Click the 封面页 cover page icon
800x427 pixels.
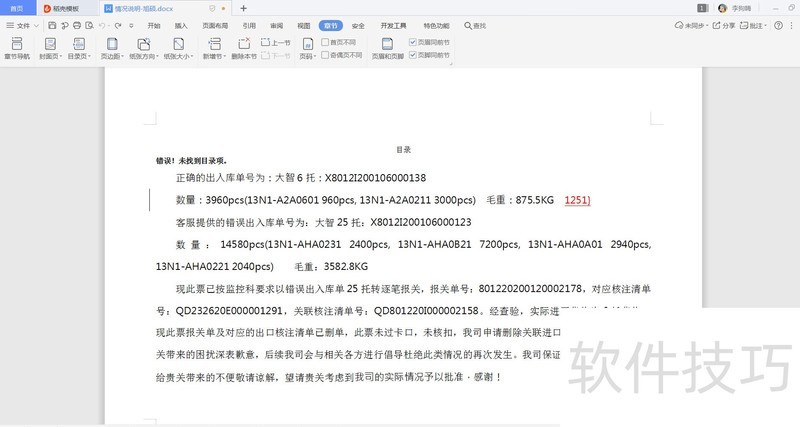[50, 44]
